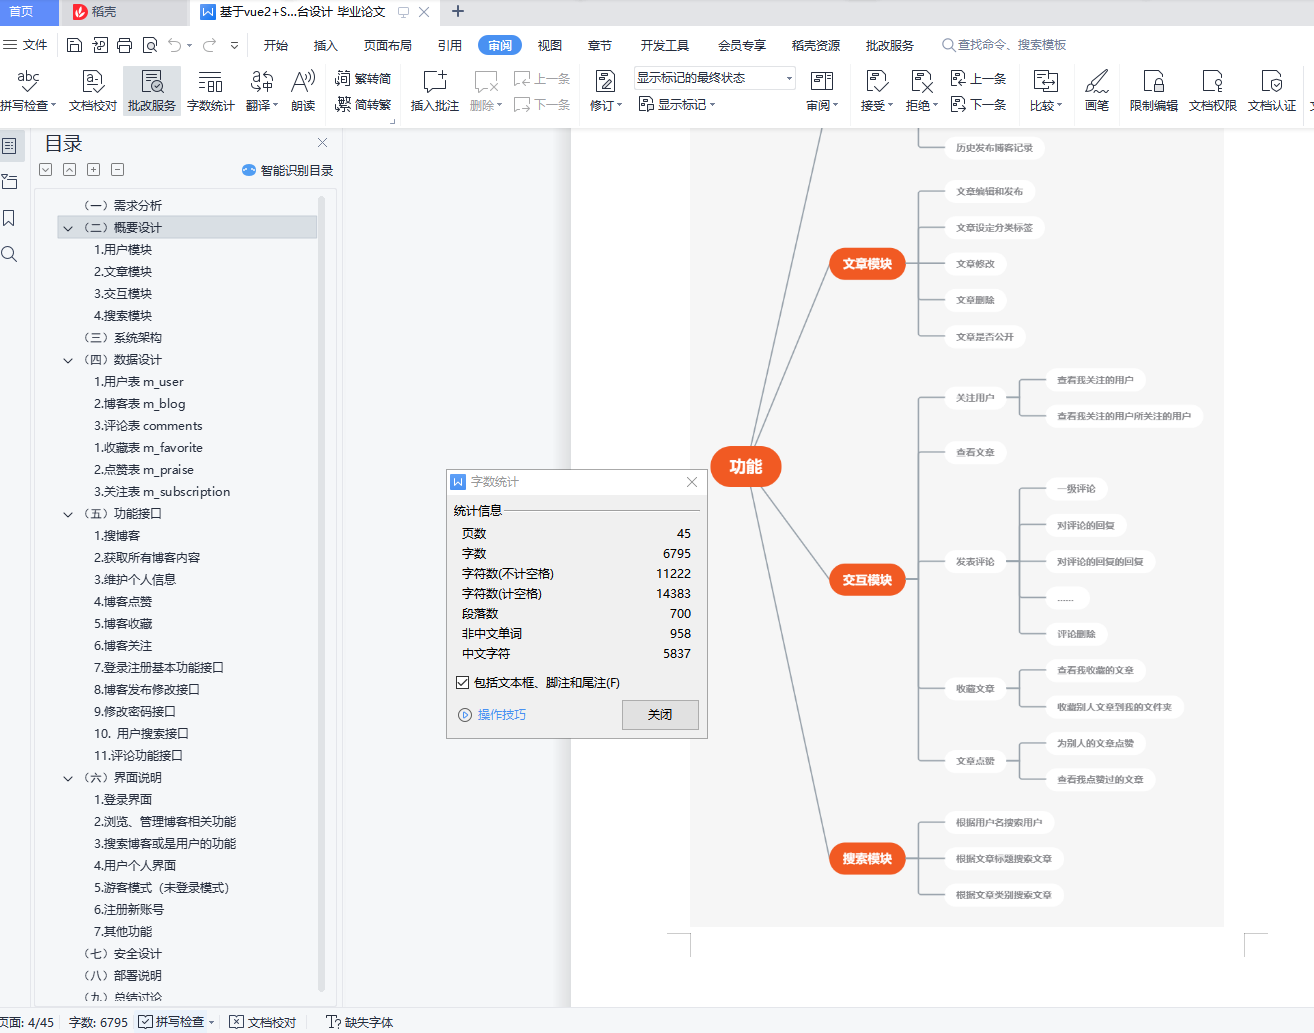Open the 显示标记 dropdown menu
The width and height of the screenshot is (1314, 1033).
coord(677,104)
